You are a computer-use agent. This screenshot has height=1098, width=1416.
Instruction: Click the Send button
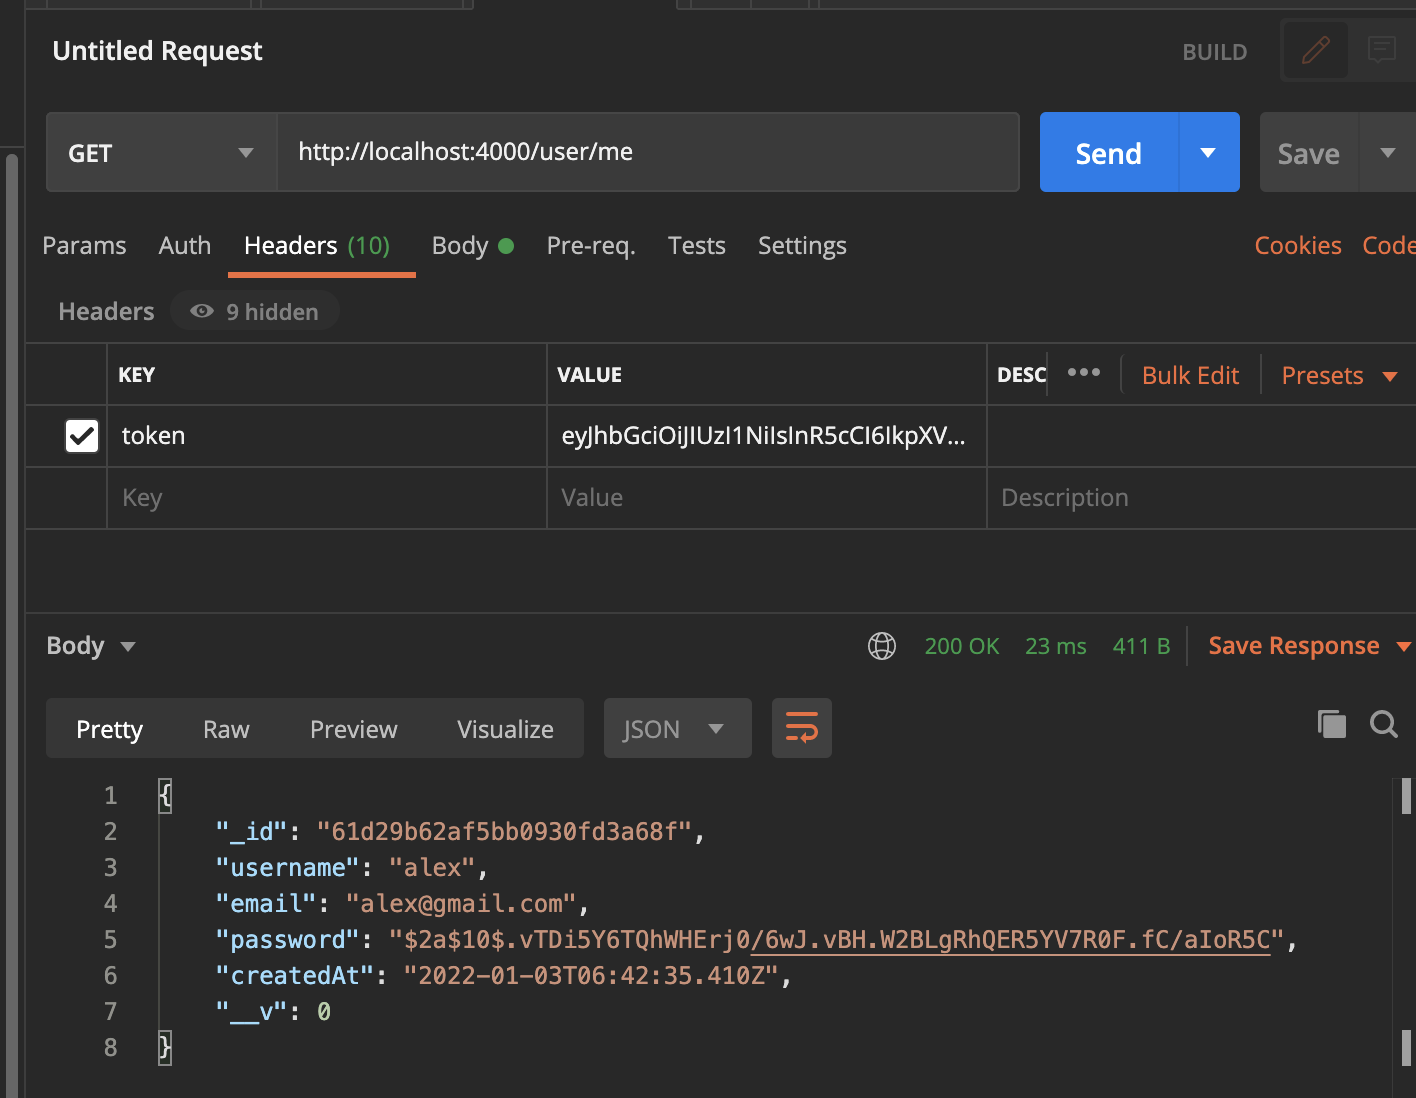click(x=1109, y=153)
